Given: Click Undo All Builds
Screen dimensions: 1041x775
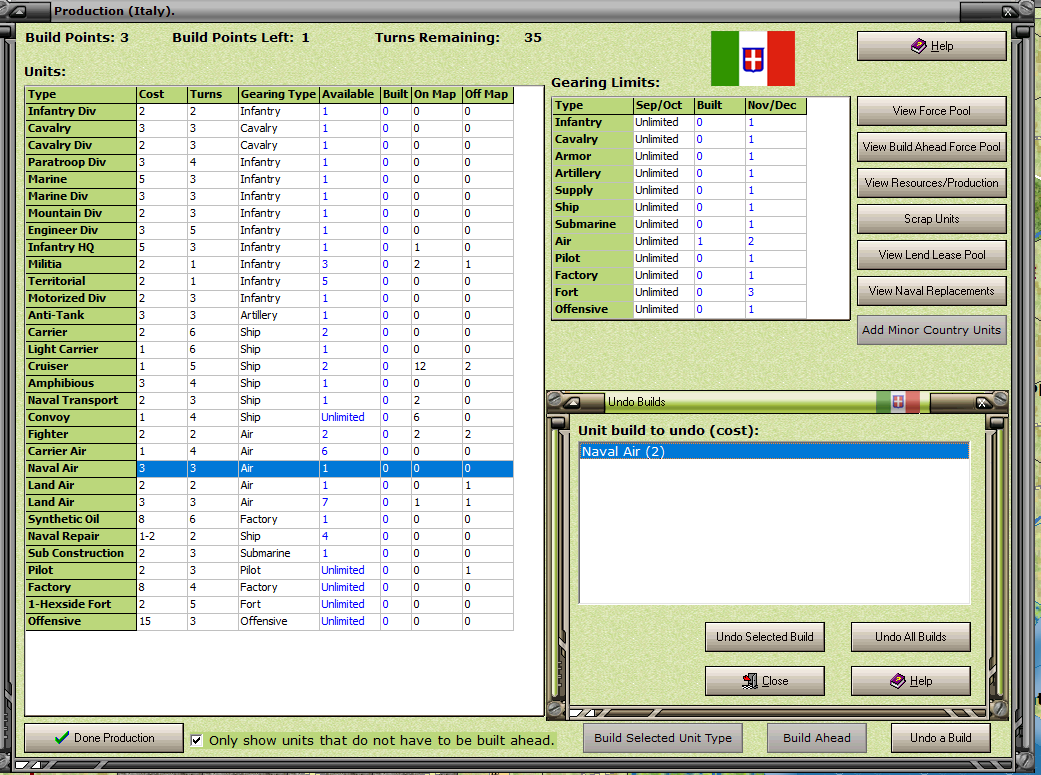Looking at the screenshot, I should click(910, 637).
